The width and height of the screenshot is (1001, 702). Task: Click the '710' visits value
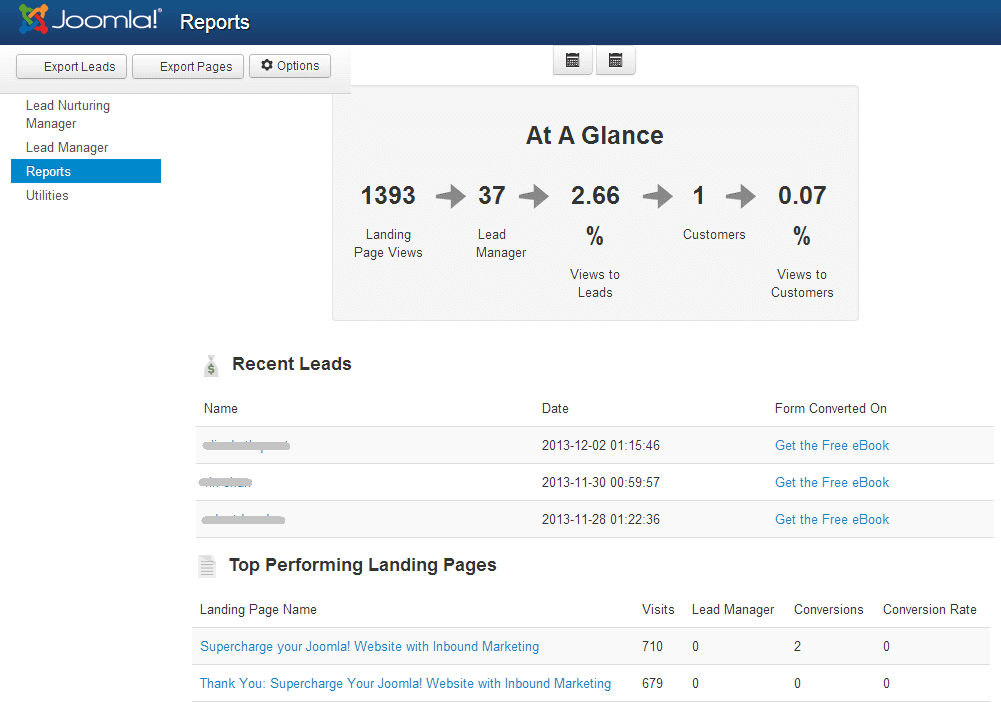point(652,646)
